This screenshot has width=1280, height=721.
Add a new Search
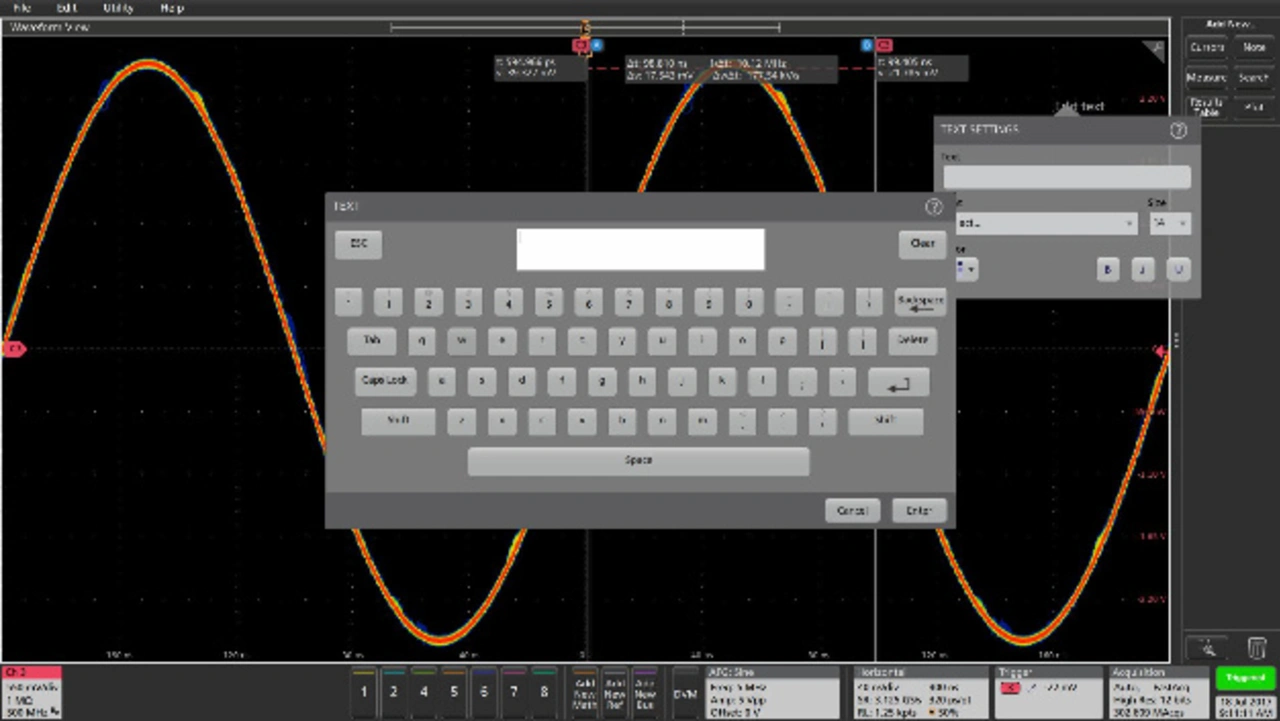(x=1253, y=78)
